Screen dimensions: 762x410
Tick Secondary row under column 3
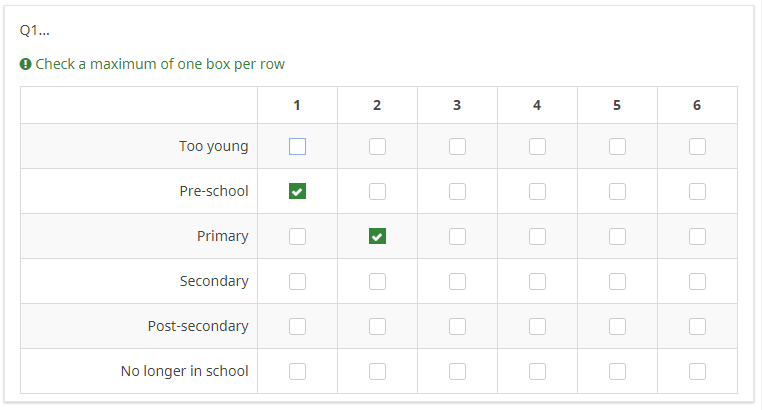[x=457, y=282]
